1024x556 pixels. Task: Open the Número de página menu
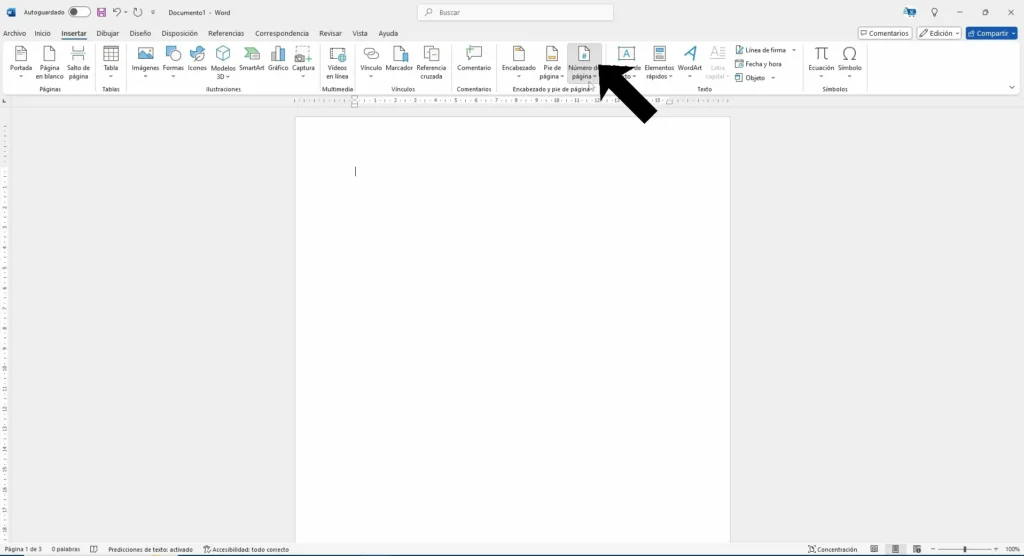click(x=584, y=63)
